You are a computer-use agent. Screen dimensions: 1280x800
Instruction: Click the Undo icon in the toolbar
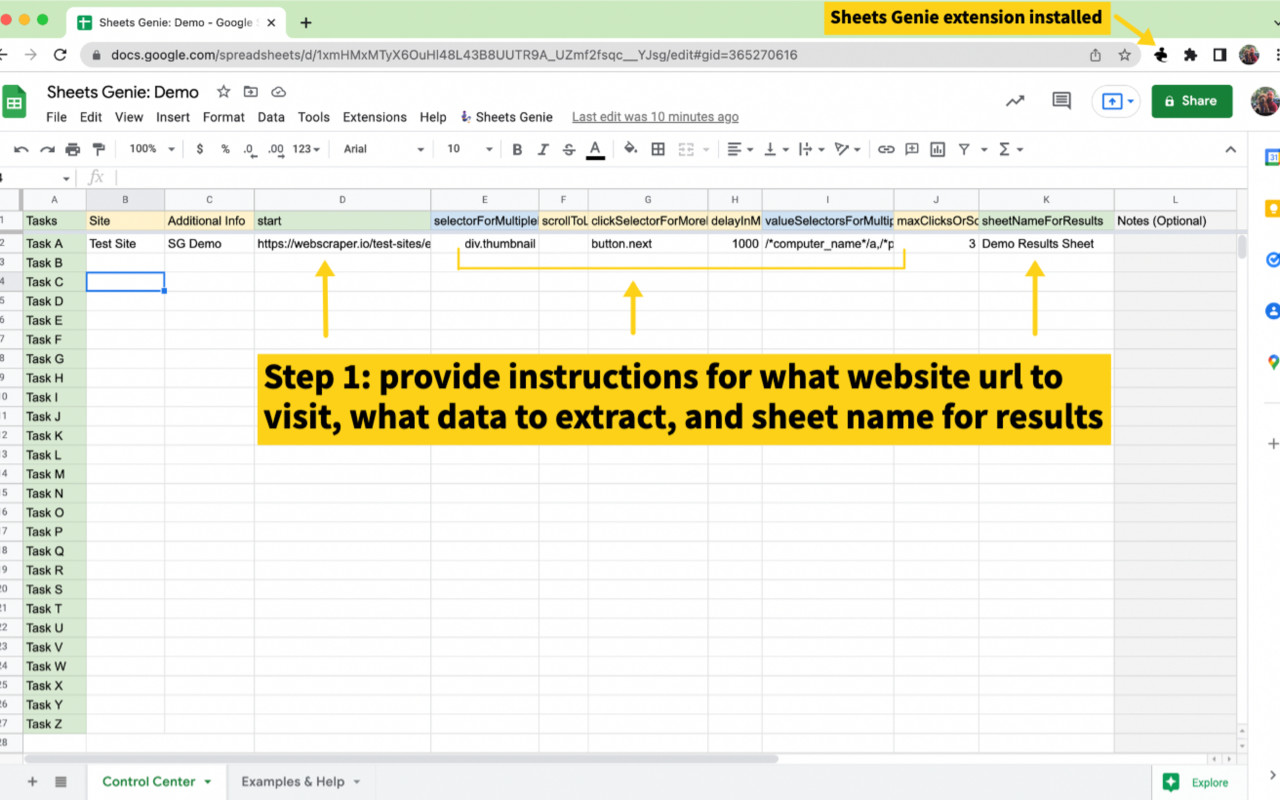[21, 149]
